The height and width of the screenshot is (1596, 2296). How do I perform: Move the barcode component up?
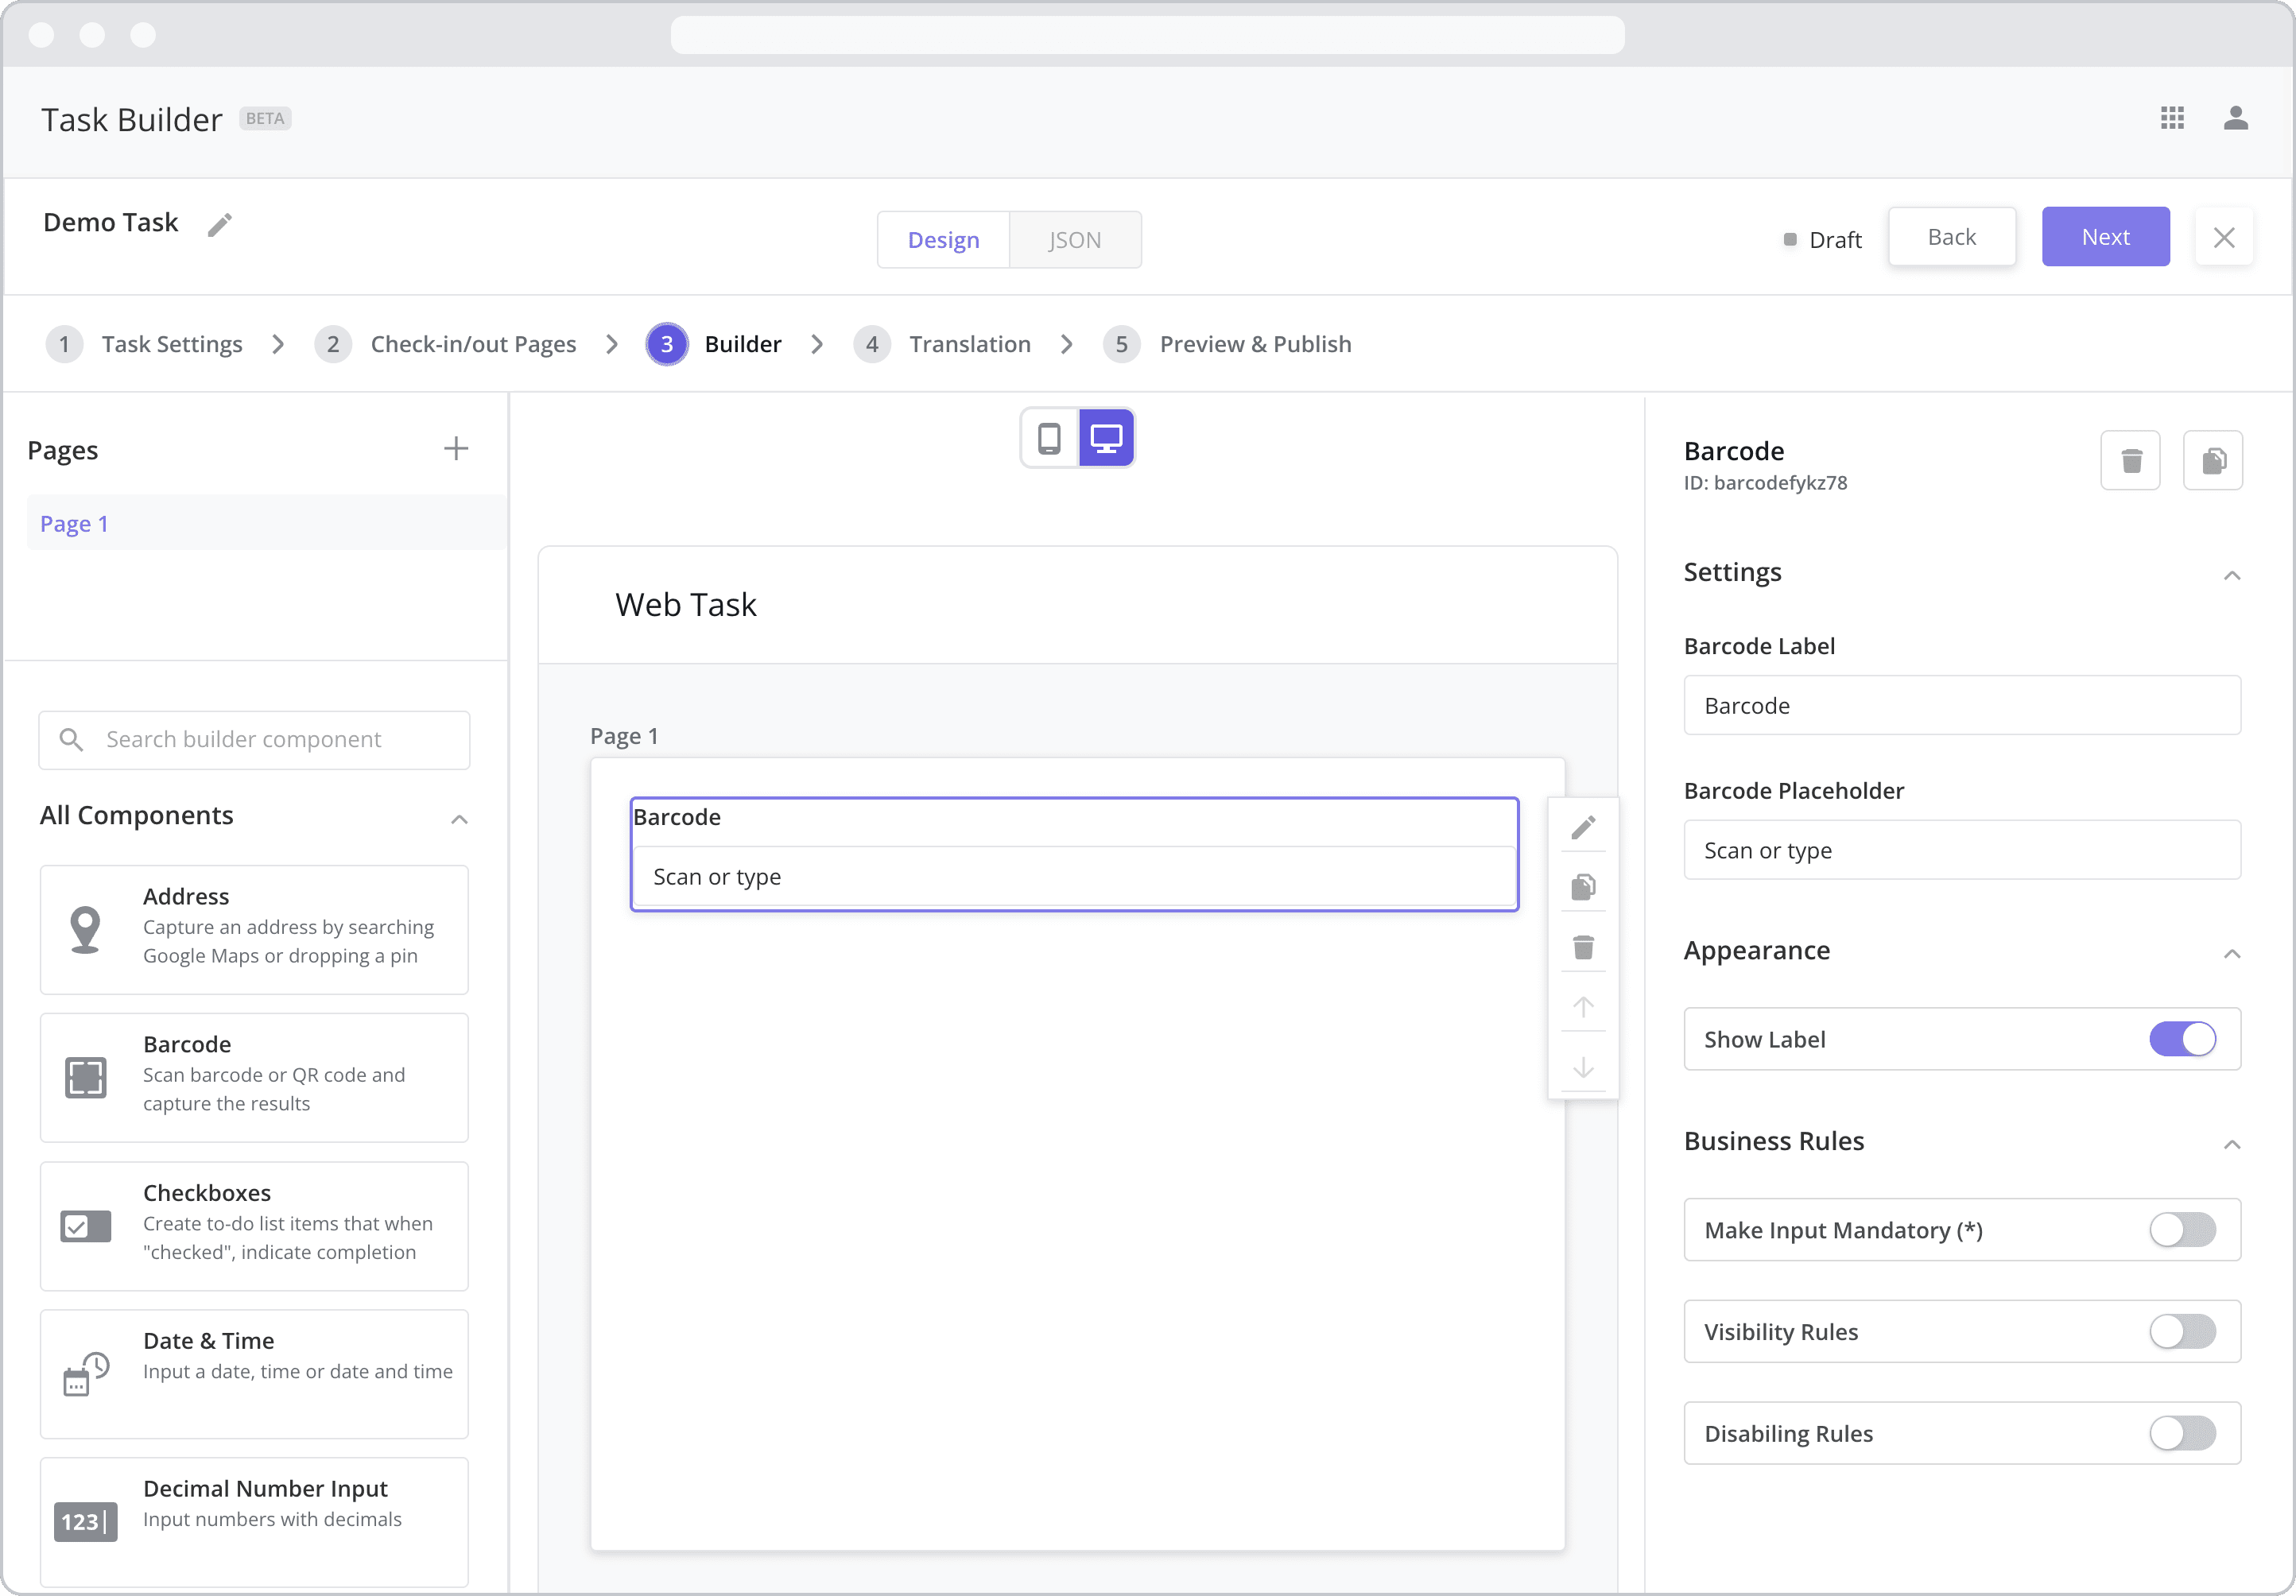1583,1007
